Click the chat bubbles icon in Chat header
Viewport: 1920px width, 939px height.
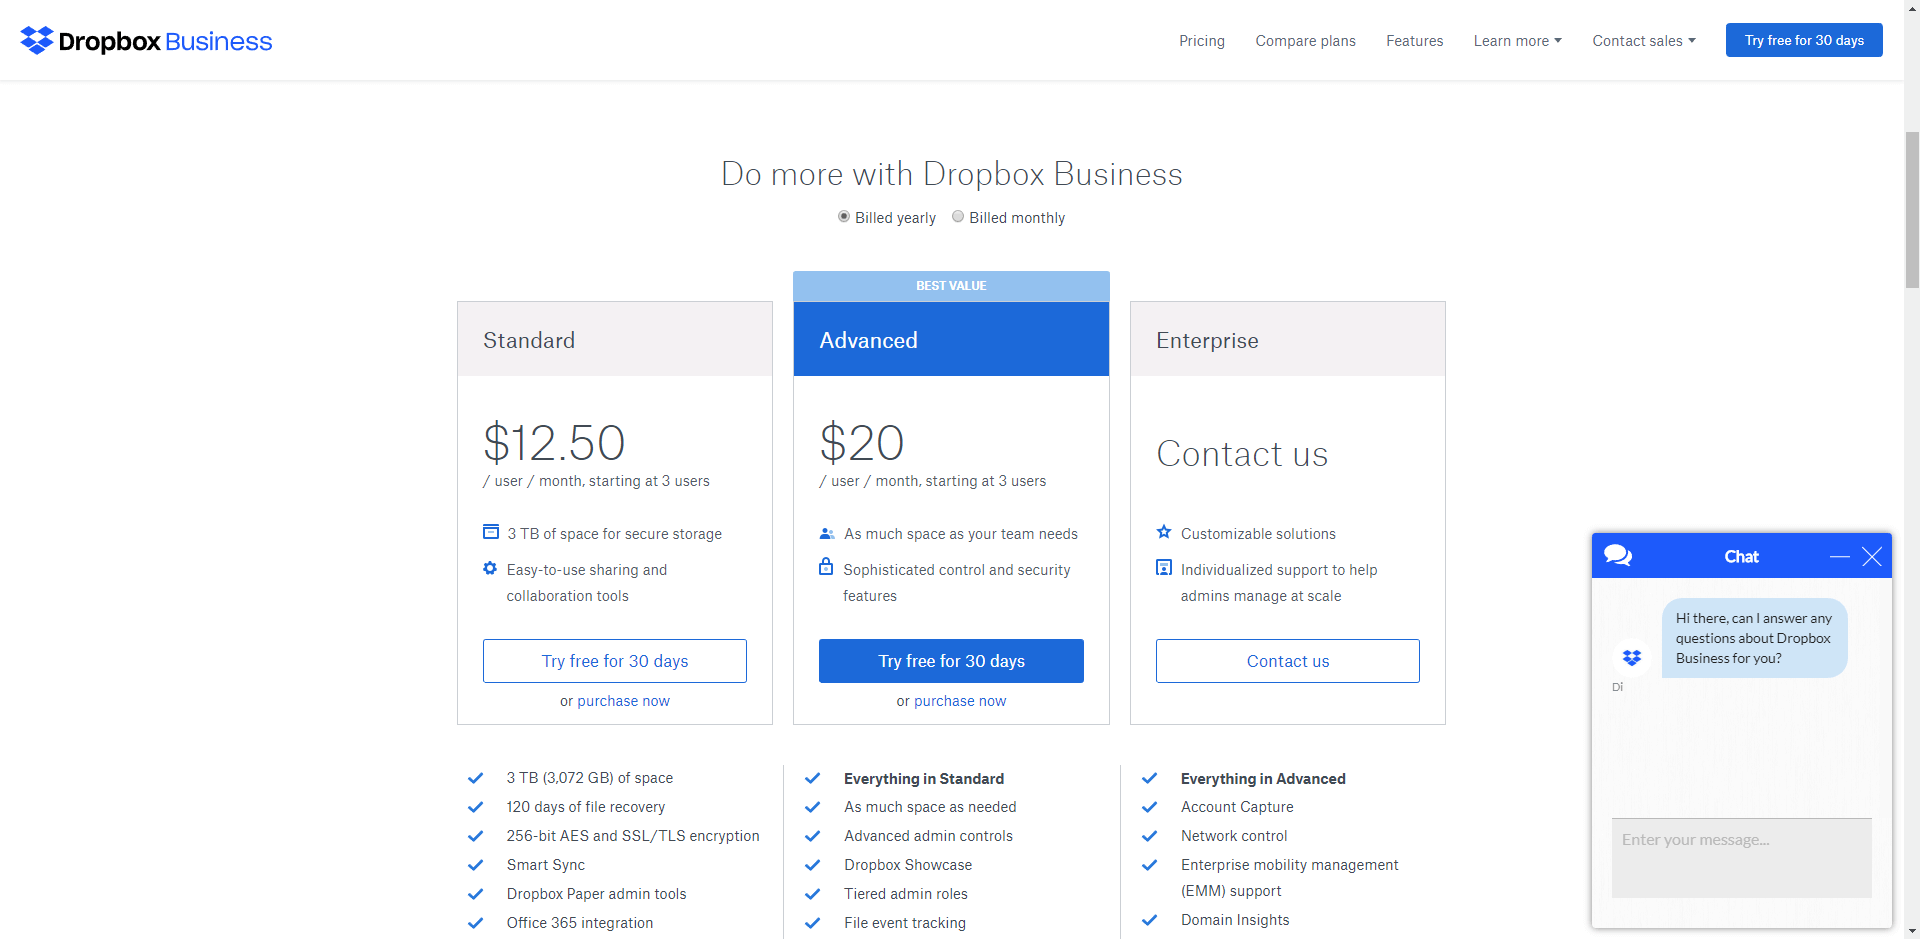coord(1618,555)
